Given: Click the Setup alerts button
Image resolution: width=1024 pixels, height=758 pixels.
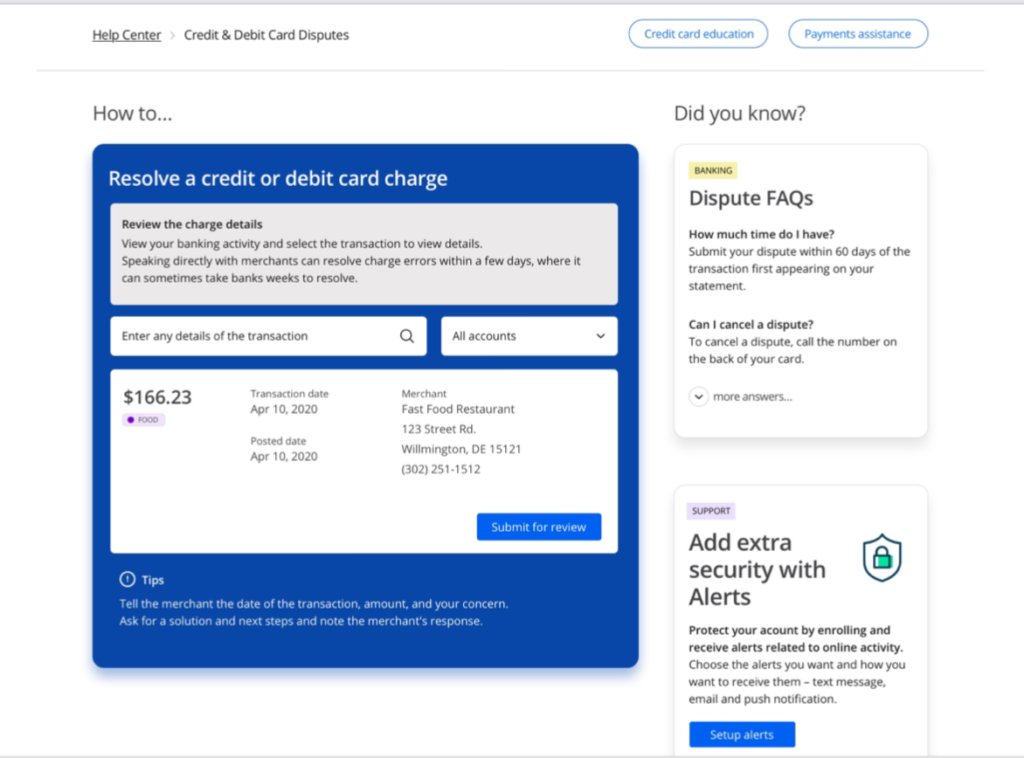Looking at the screenshot, I should 741,734.
